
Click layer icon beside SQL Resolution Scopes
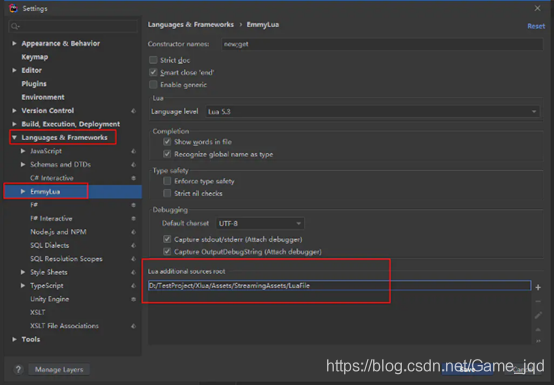point(134,259)
